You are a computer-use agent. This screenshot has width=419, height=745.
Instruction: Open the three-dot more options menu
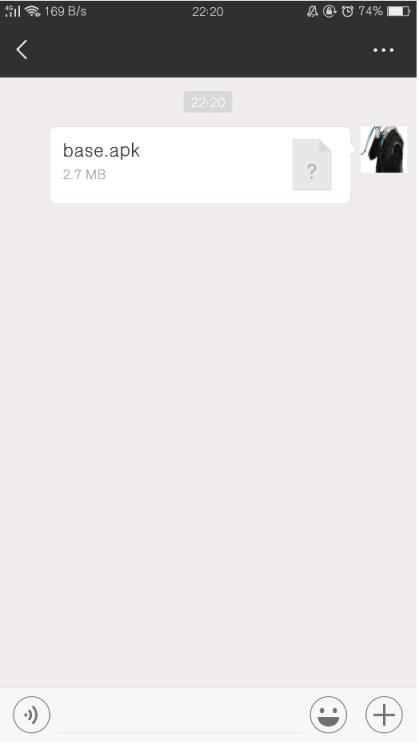[383, 50]
